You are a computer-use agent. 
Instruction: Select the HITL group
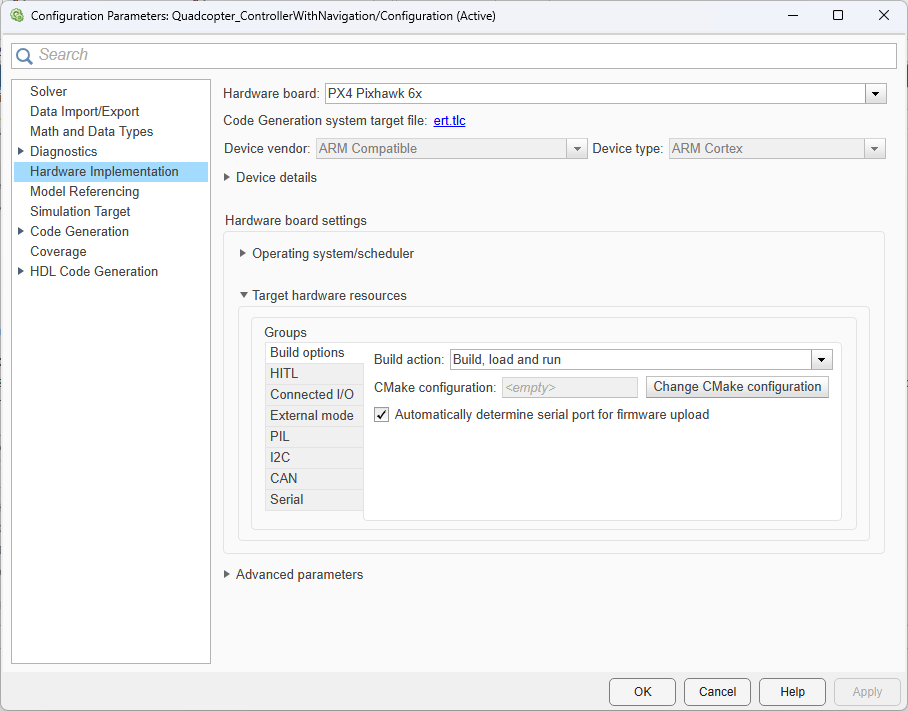click(x=314, y=373)
